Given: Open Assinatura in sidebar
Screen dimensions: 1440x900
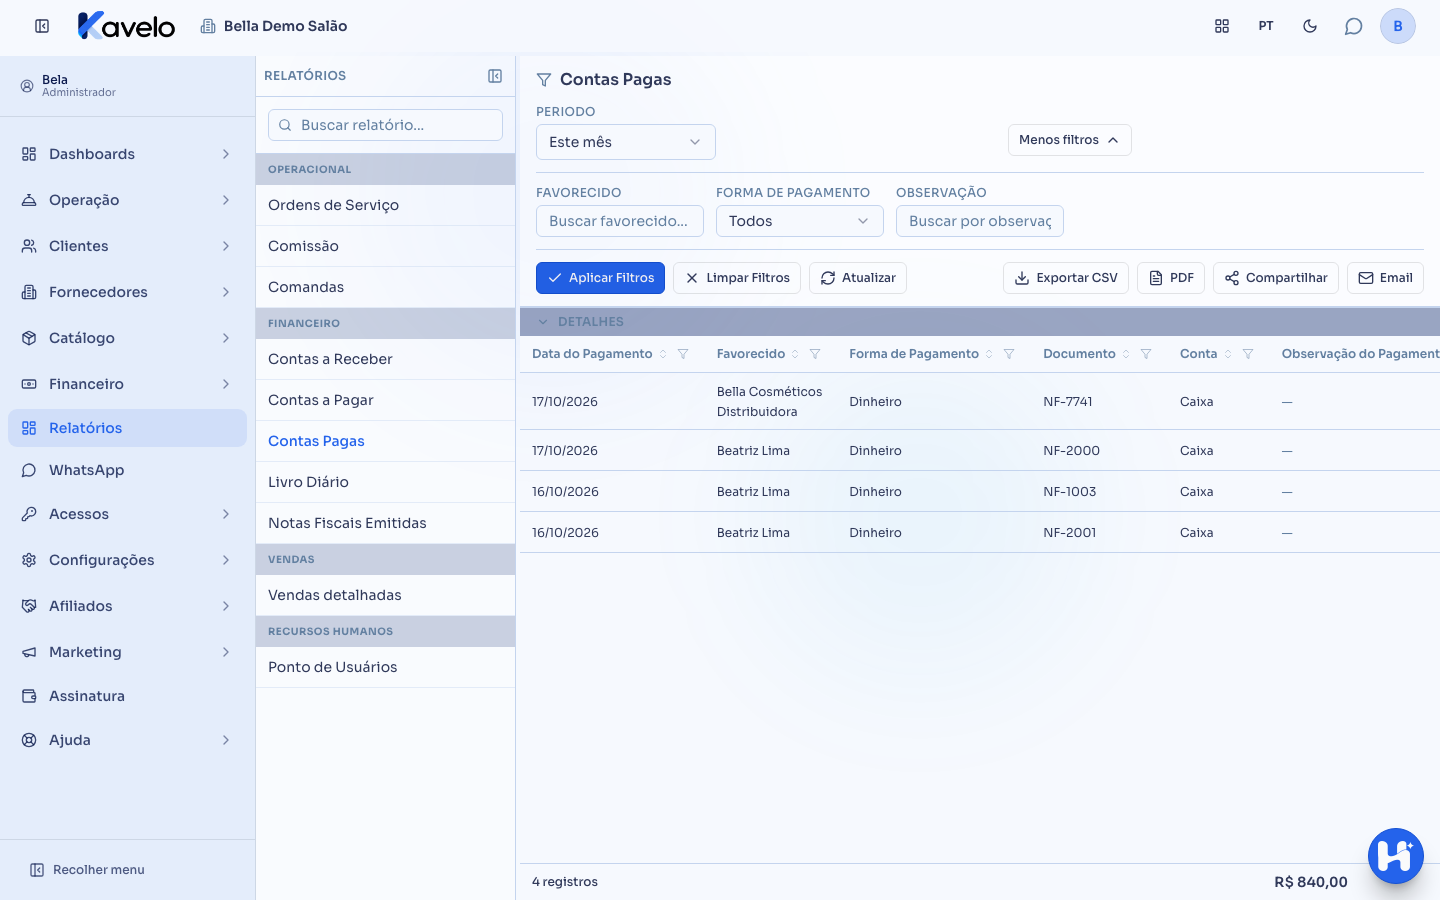Looking at the screenshot, I should click(x=127, y=696).
